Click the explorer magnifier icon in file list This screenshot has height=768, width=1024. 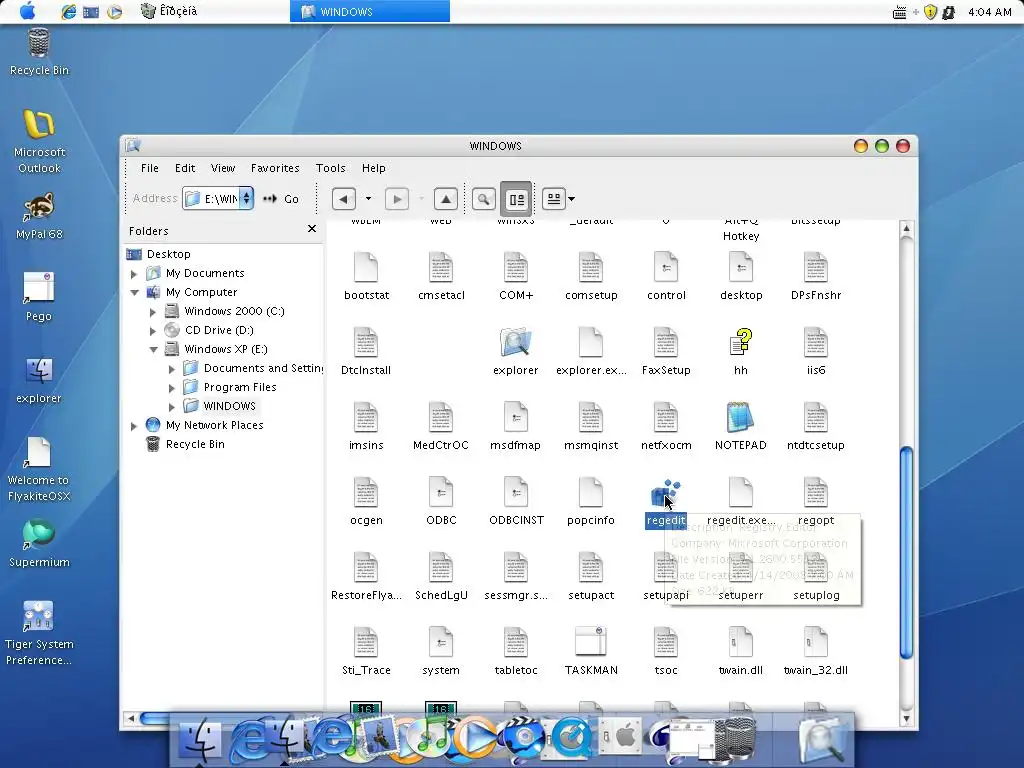pyautogui.click(x=516, y=344)
